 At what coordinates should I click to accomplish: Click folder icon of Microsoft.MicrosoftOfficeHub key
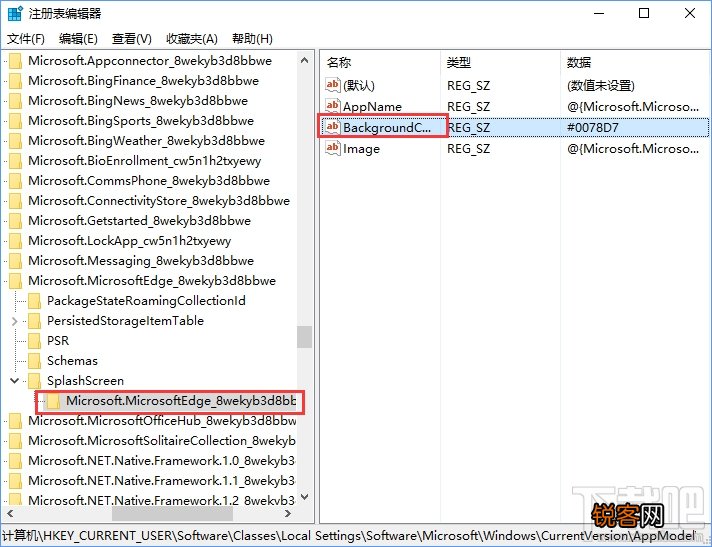15,421
